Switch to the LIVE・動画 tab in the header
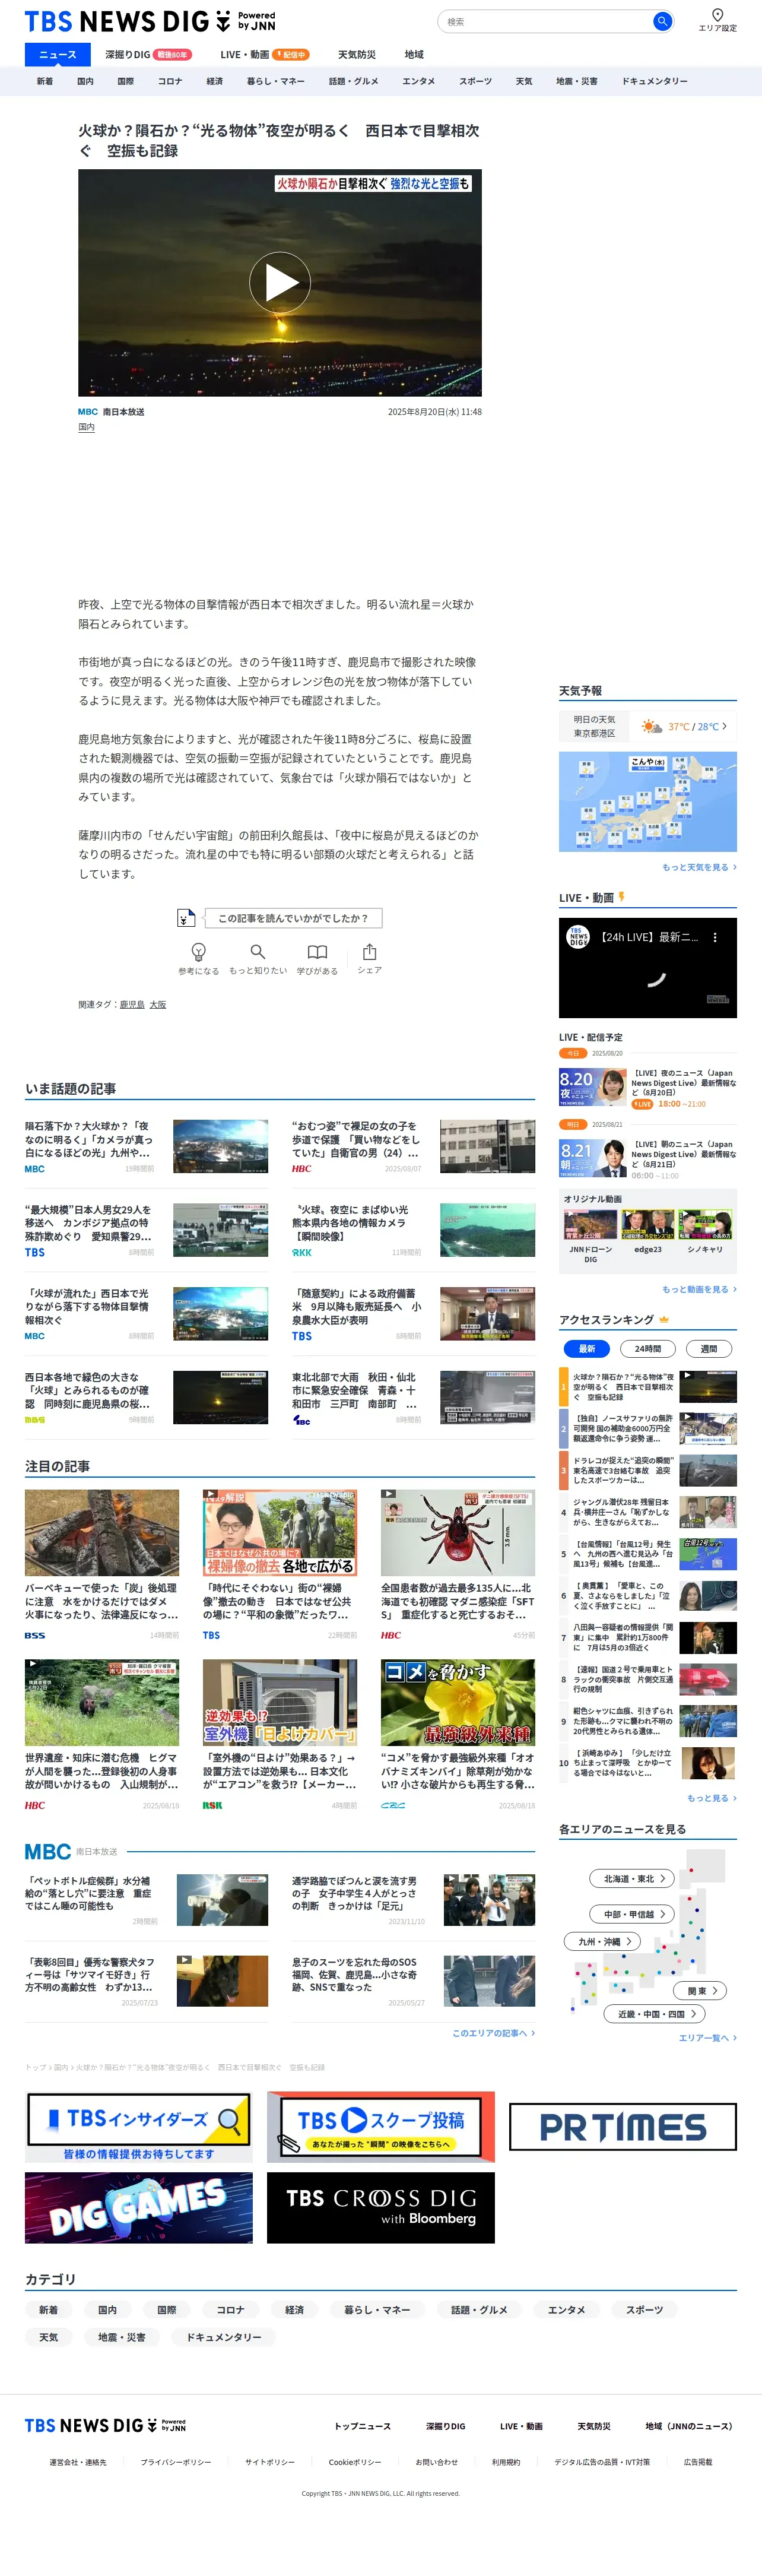This screenshot has width=762, height=2576. 265,55
